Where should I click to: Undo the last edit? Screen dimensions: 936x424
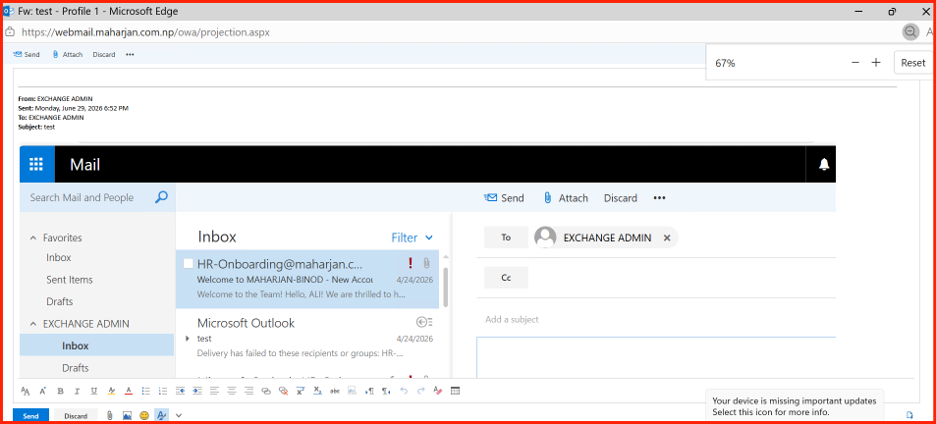coord(404,391)
